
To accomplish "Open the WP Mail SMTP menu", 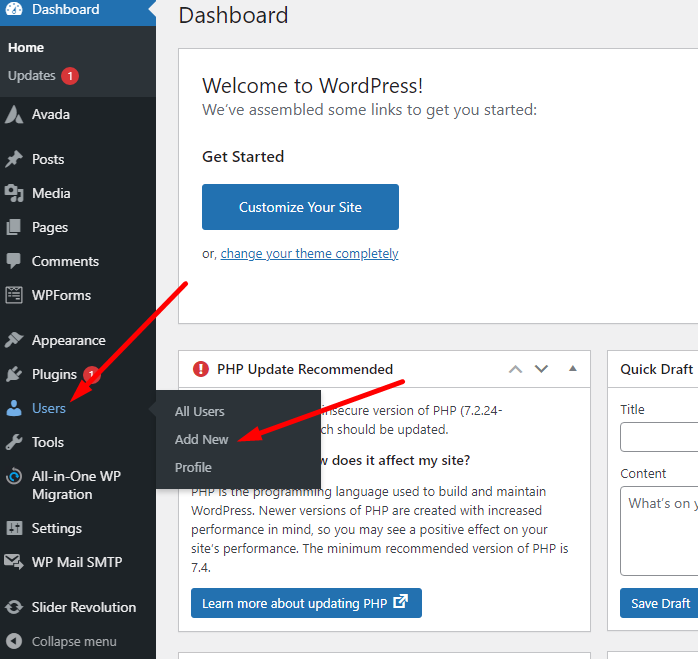I will click(x=77, y=562).
